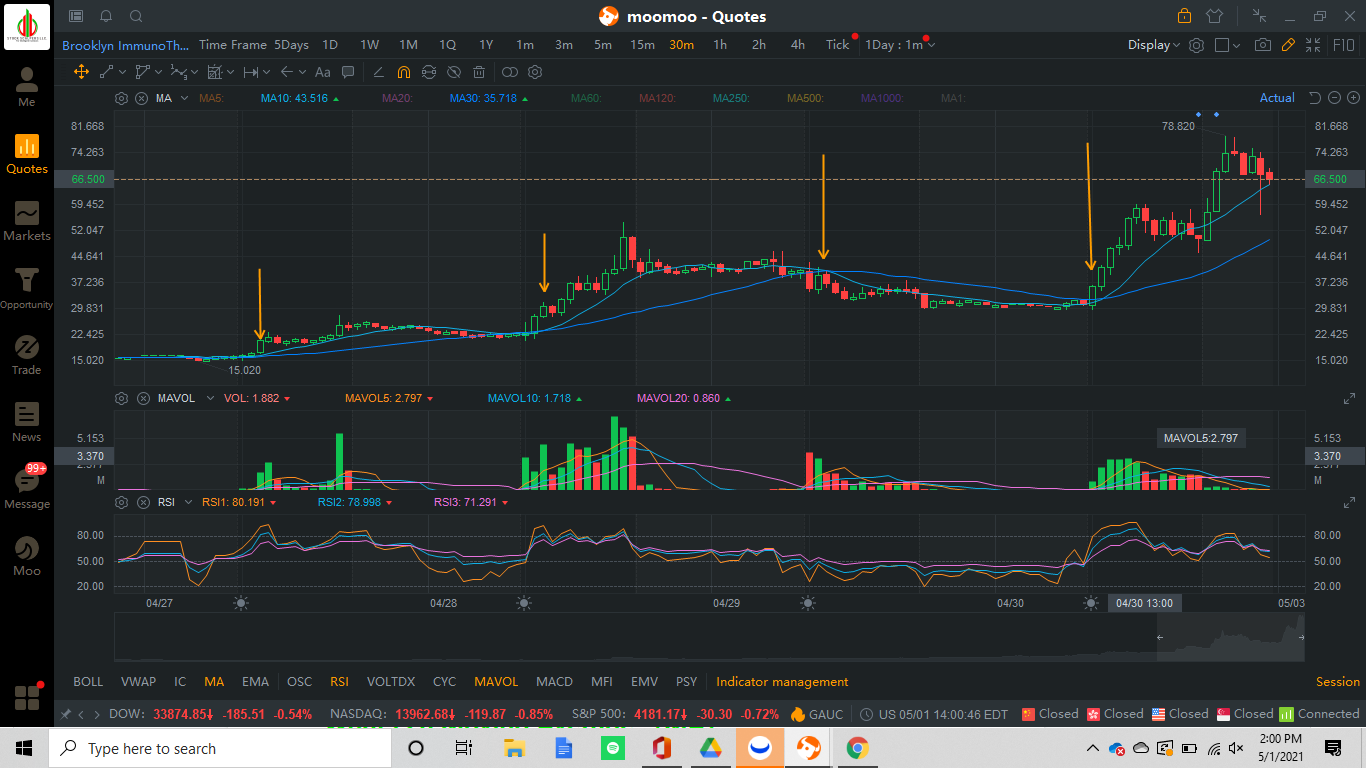
Task: Add a text annotation with Aa tool
Action: point(322,72)
